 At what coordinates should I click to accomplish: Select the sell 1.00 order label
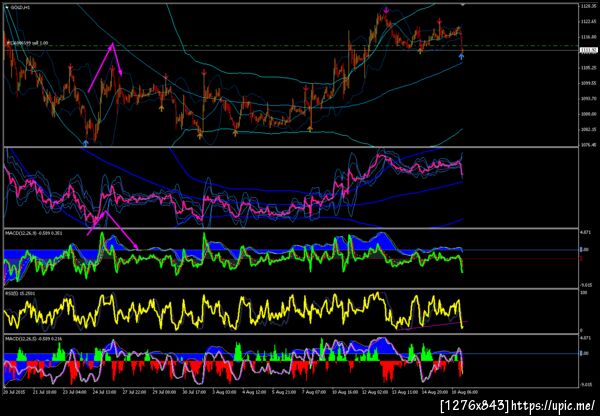(27, 43)
